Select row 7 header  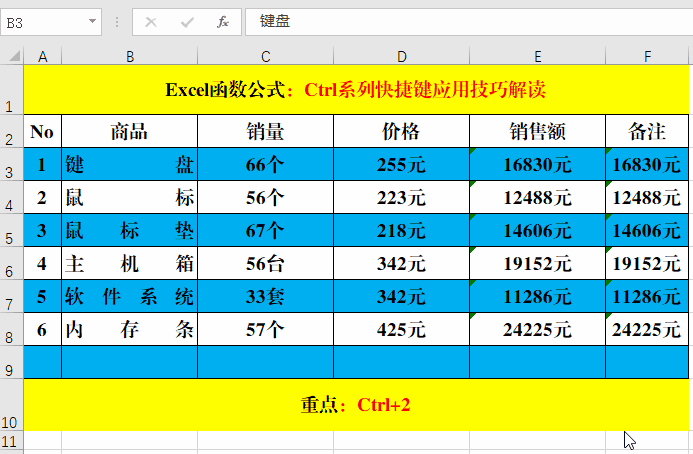tap(11, 296)
